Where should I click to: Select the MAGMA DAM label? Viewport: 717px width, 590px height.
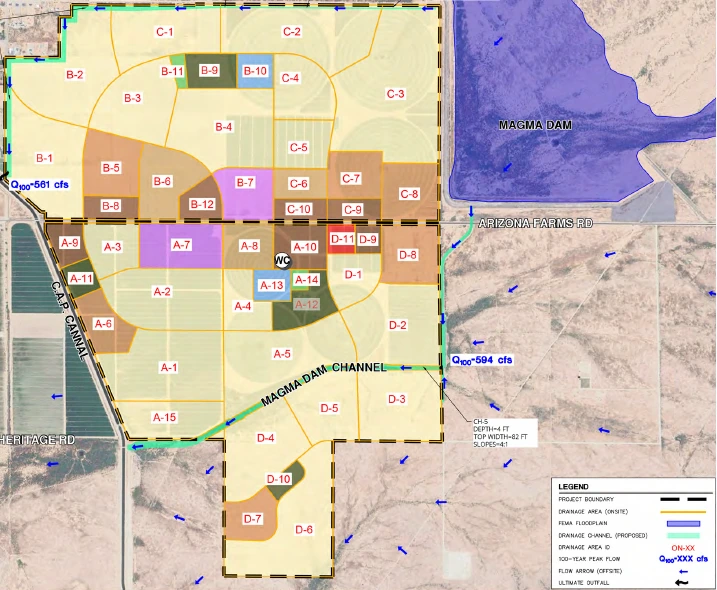point(535,125)
